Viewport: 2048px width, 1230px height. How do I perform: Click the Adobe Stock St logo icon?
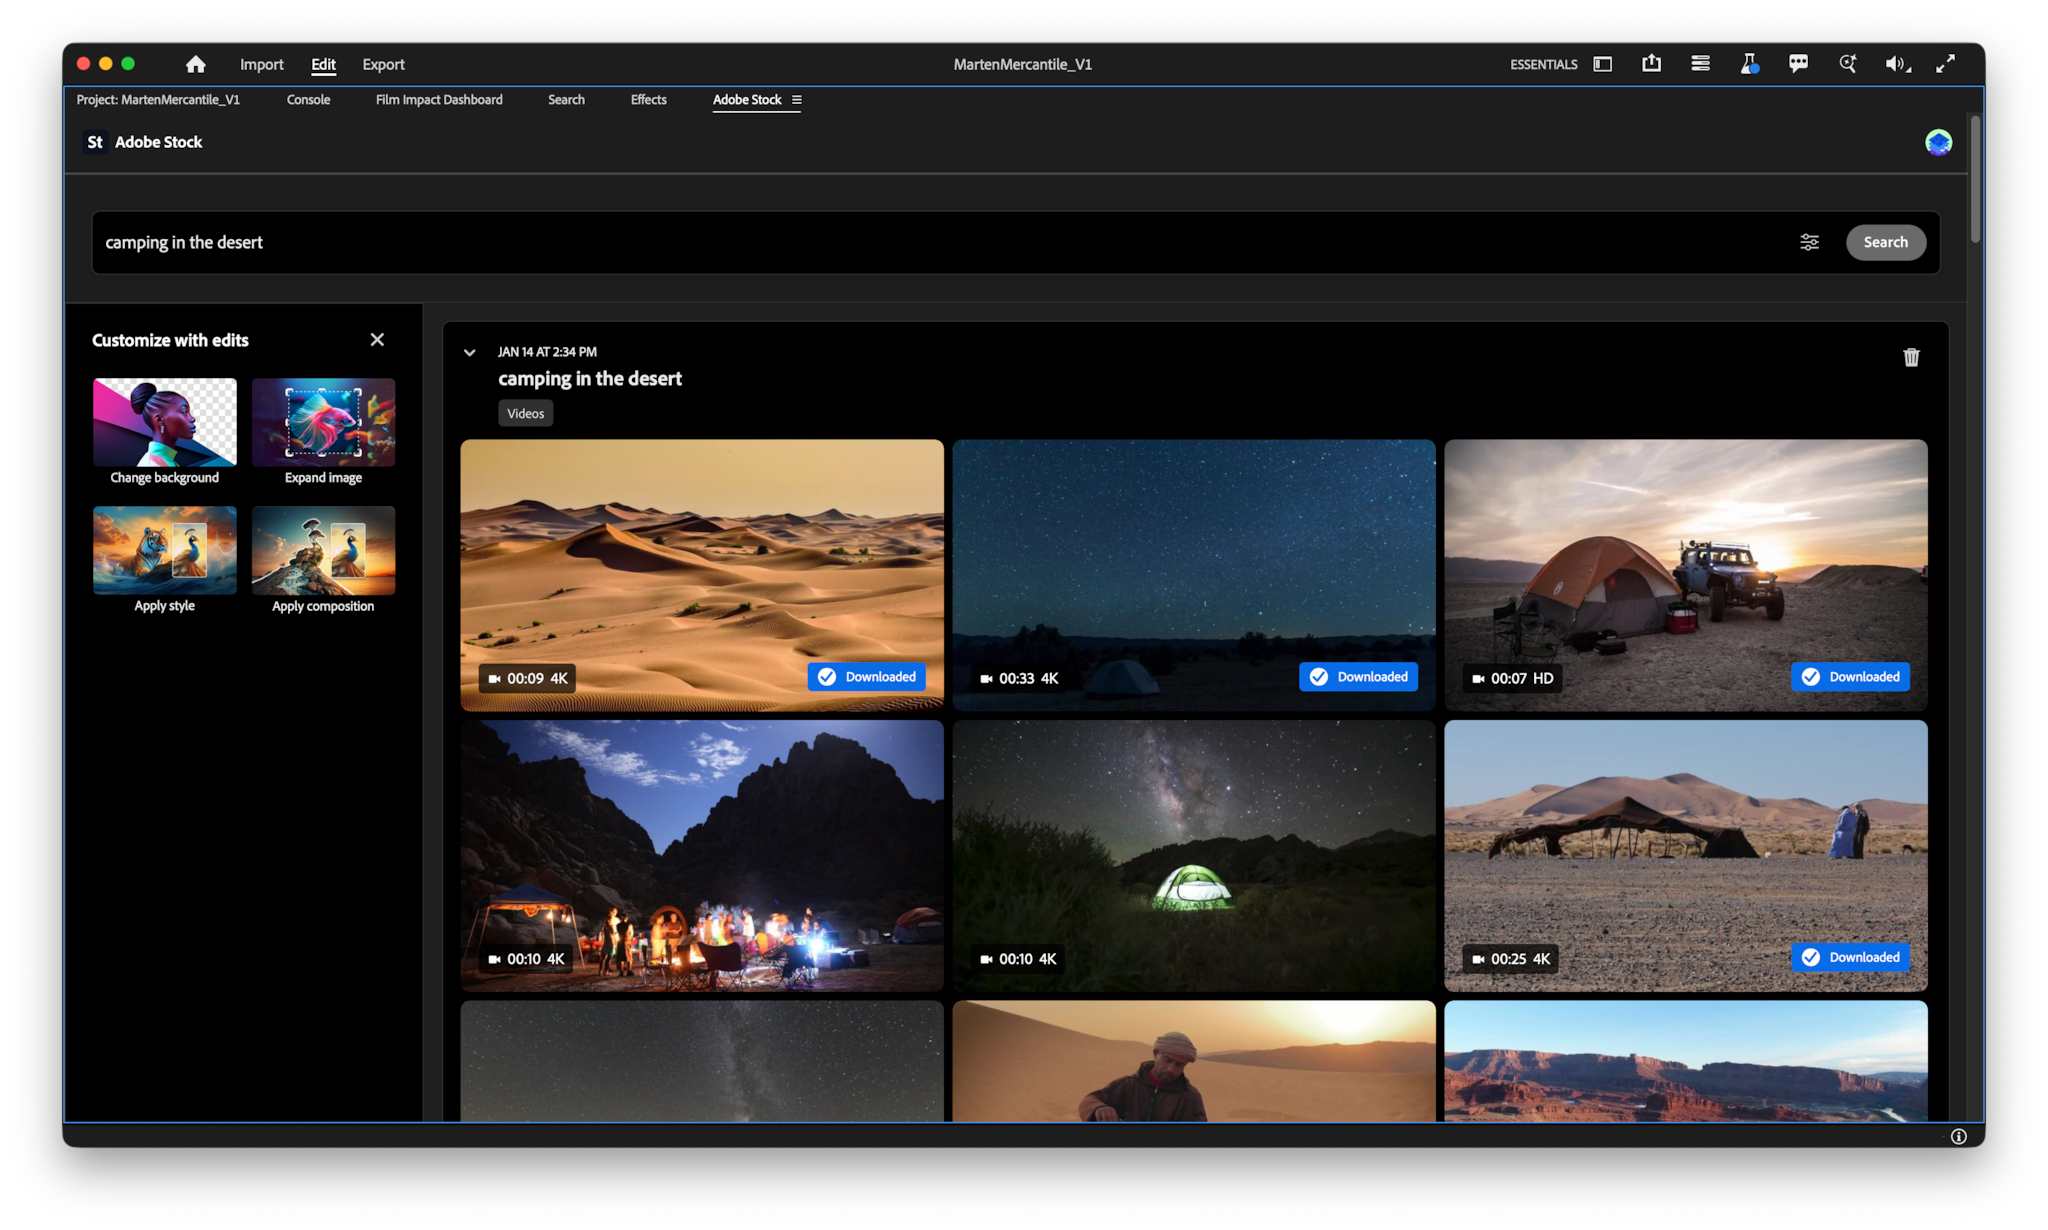95,142
